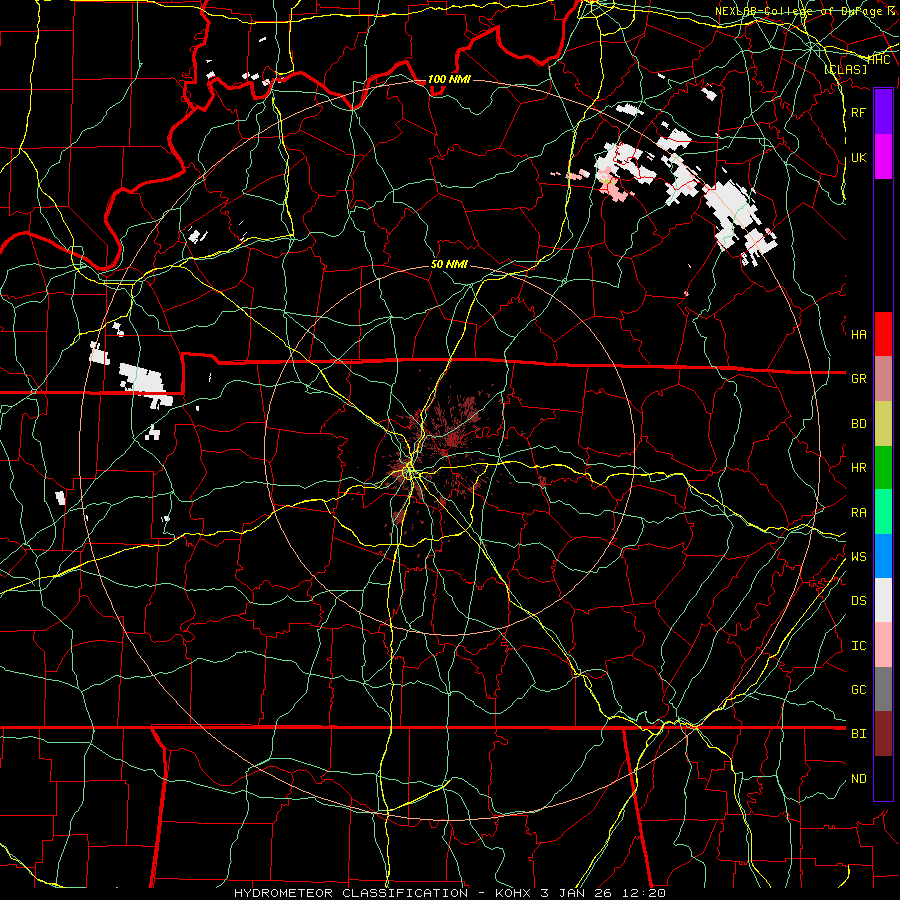Click the RF purple legend swatch
The width and height of the screenshot is (900, 900).
pos(883,112)
